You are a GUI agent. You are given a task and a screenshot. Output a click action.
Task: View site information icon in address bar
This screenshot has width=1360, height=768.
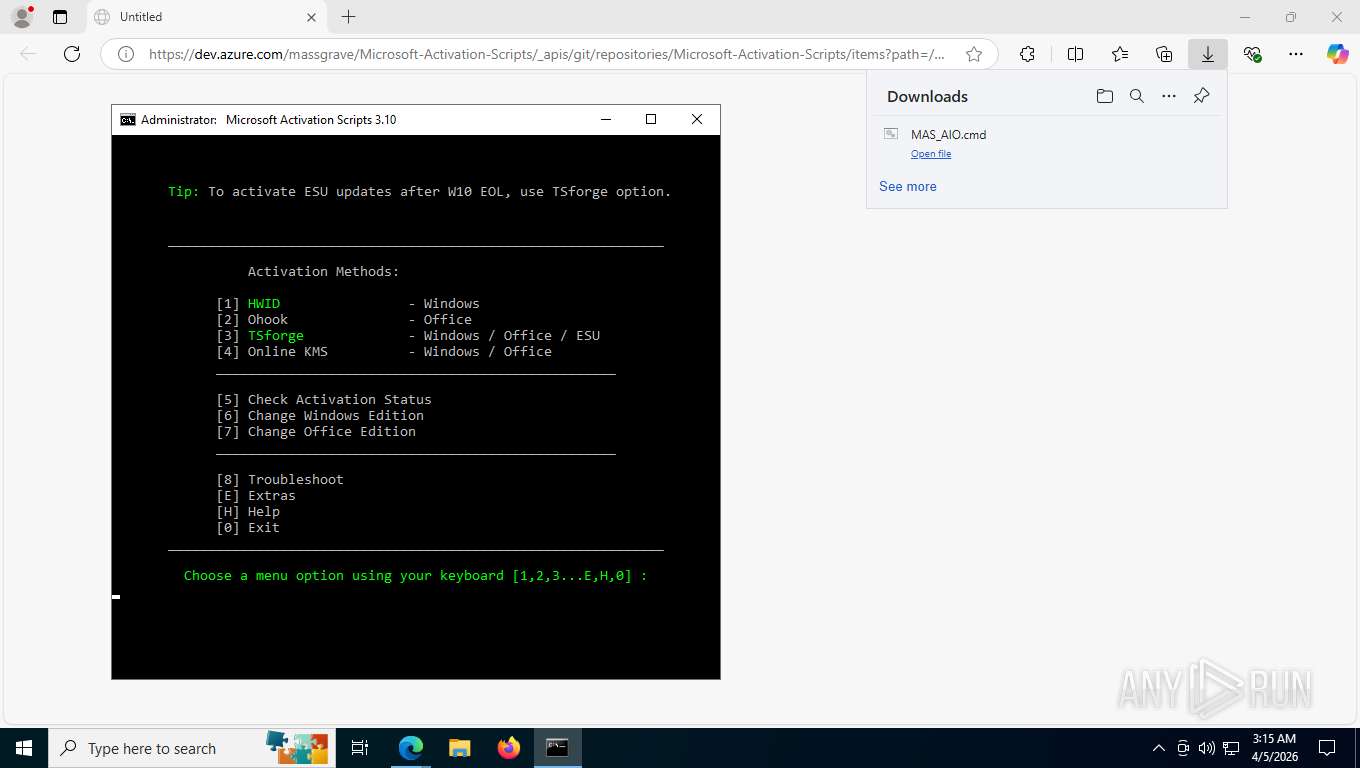tap(126, 55)
